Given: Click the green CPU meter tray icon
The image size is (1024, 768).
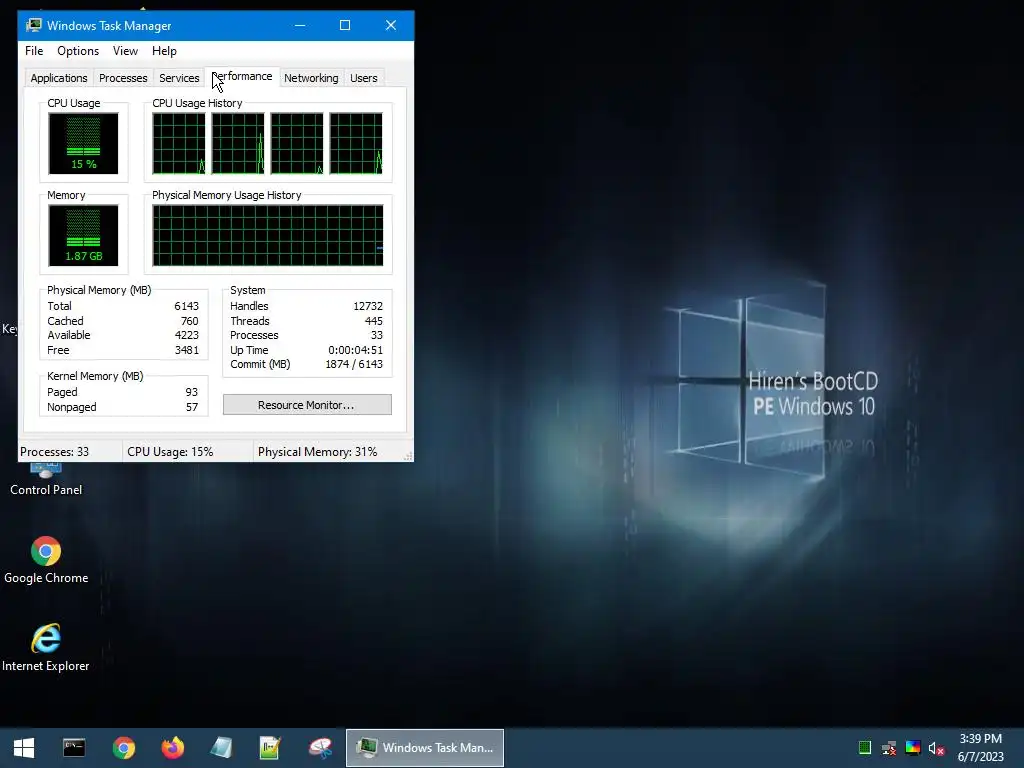Looking at the screenshot, I should click(x=865, y=748).
